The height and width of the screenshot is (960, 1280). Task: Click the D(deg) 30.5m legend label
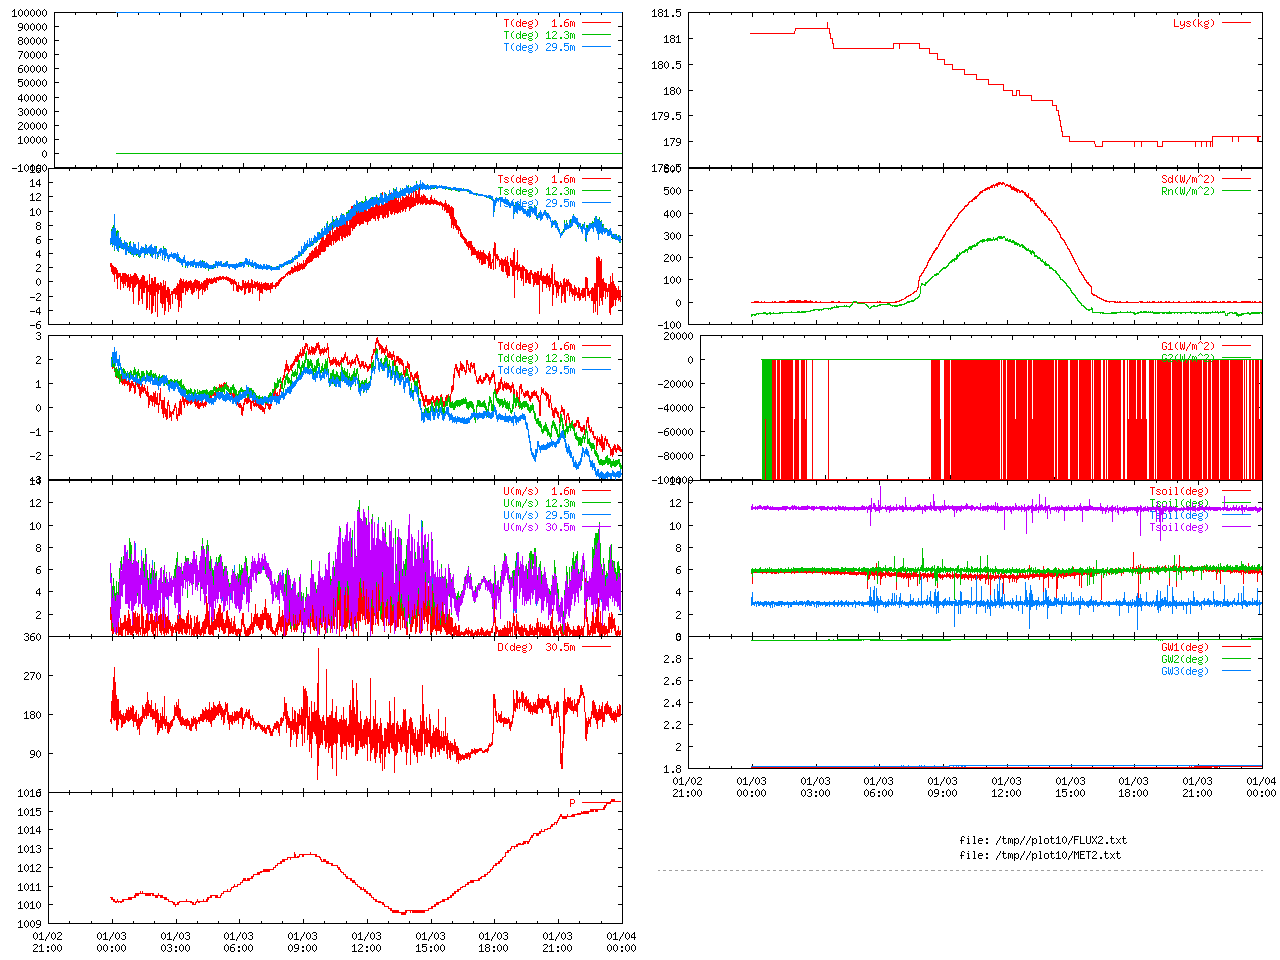(x=536, y=648)
